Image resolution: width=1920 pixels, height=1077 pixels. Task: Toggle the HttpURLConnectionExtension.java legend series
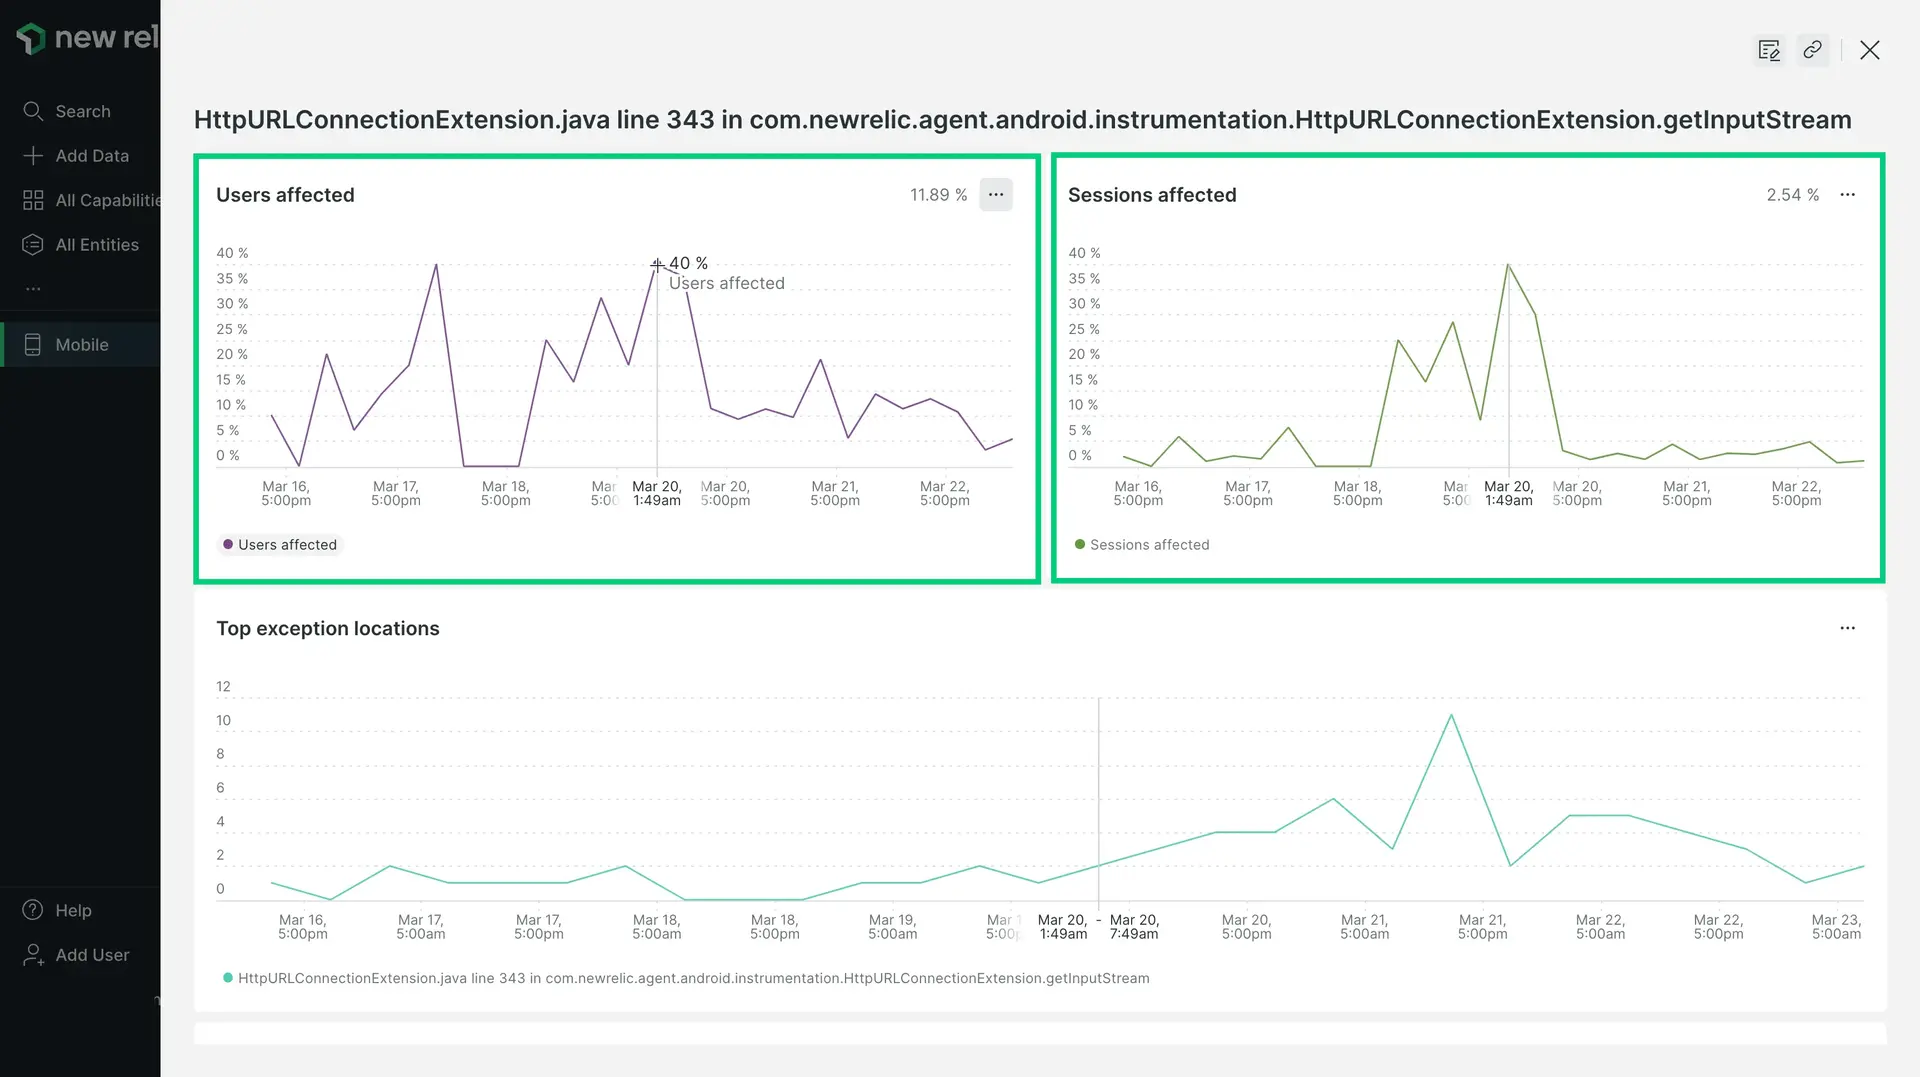693,978
